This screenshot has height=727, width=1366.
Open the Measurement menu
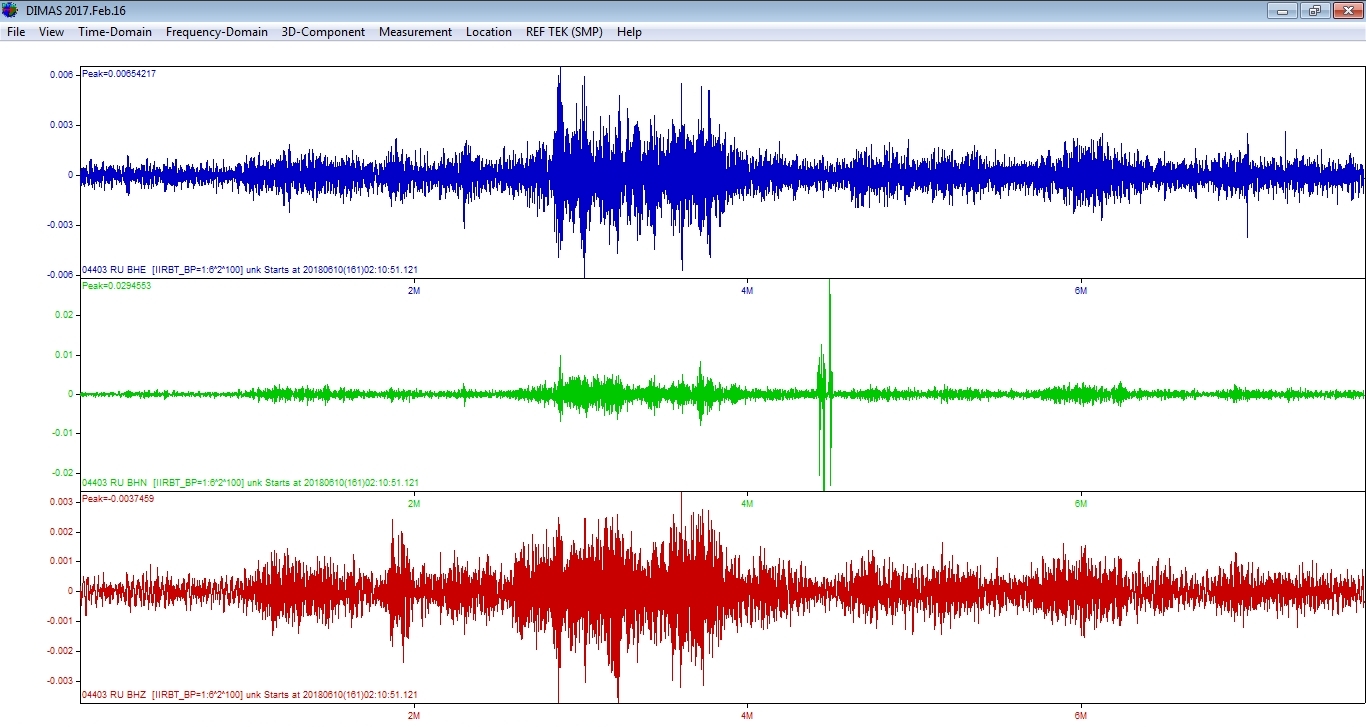coord(415,32)
